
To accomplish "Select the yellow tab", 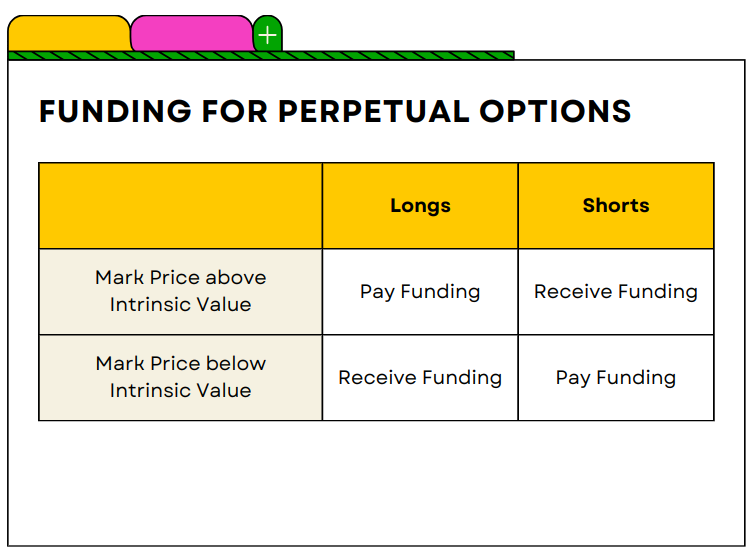I will tap(70, 34).
